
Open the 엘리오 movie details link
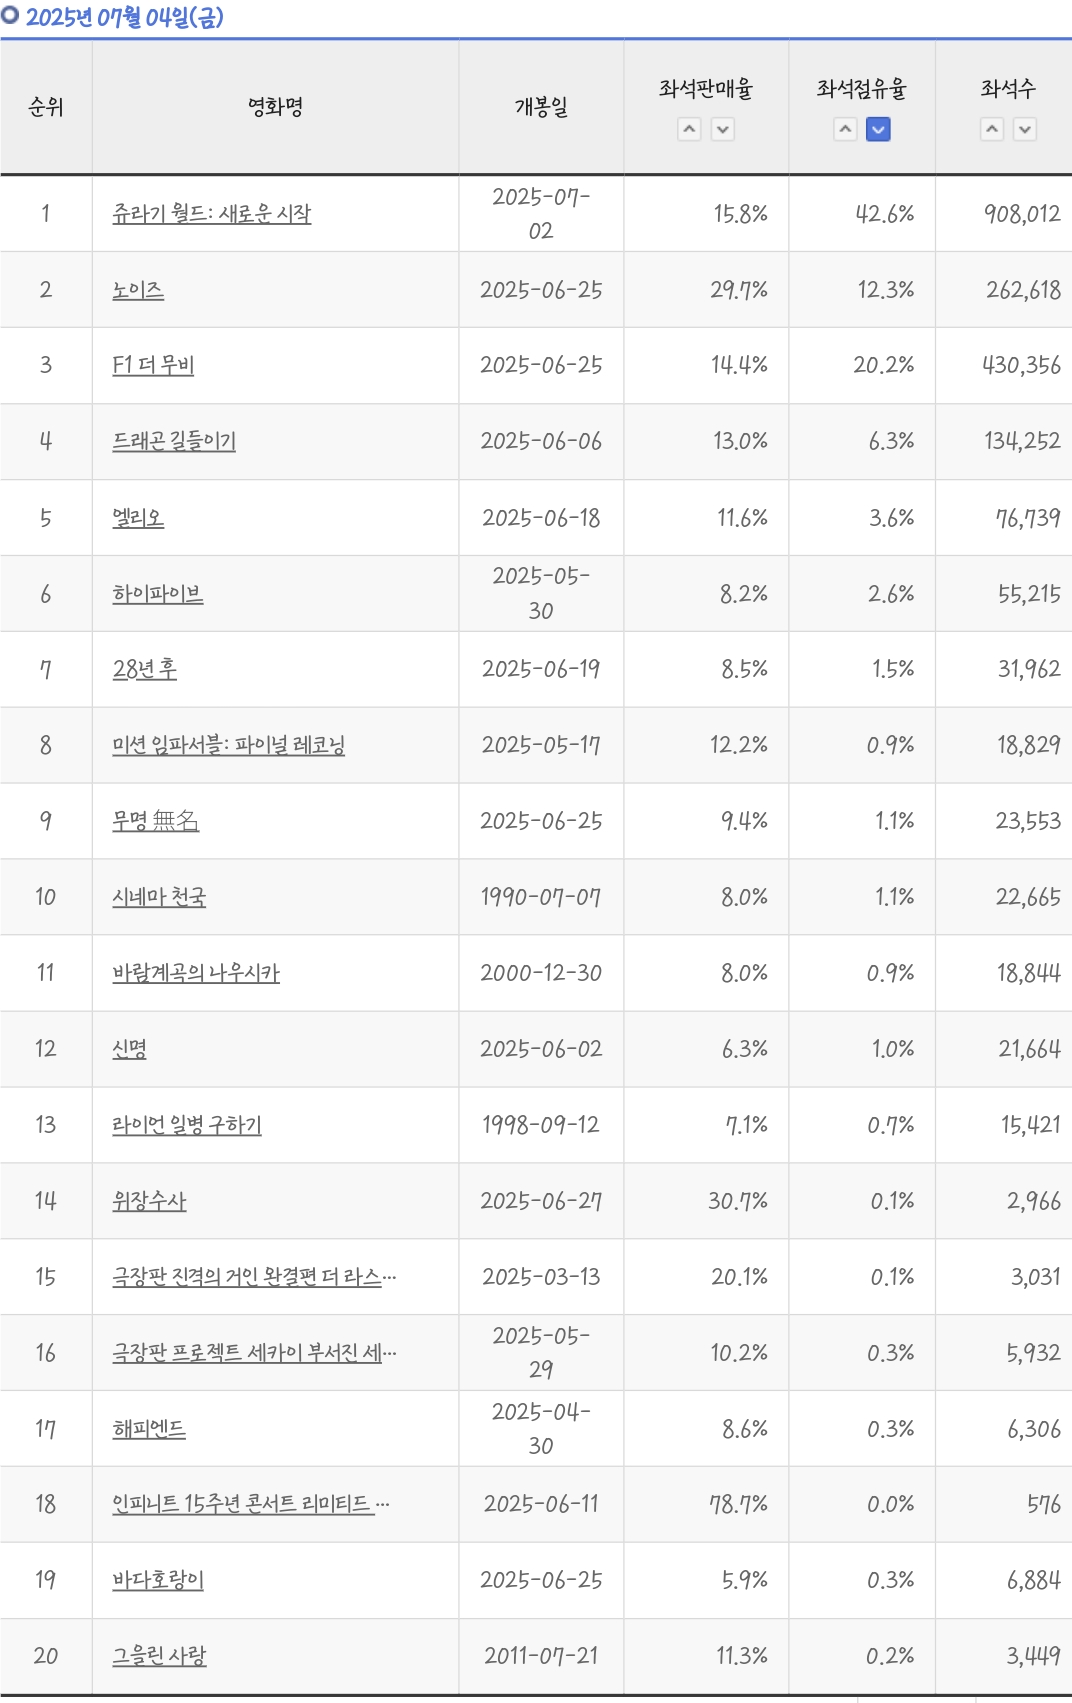tap(138, 518)
